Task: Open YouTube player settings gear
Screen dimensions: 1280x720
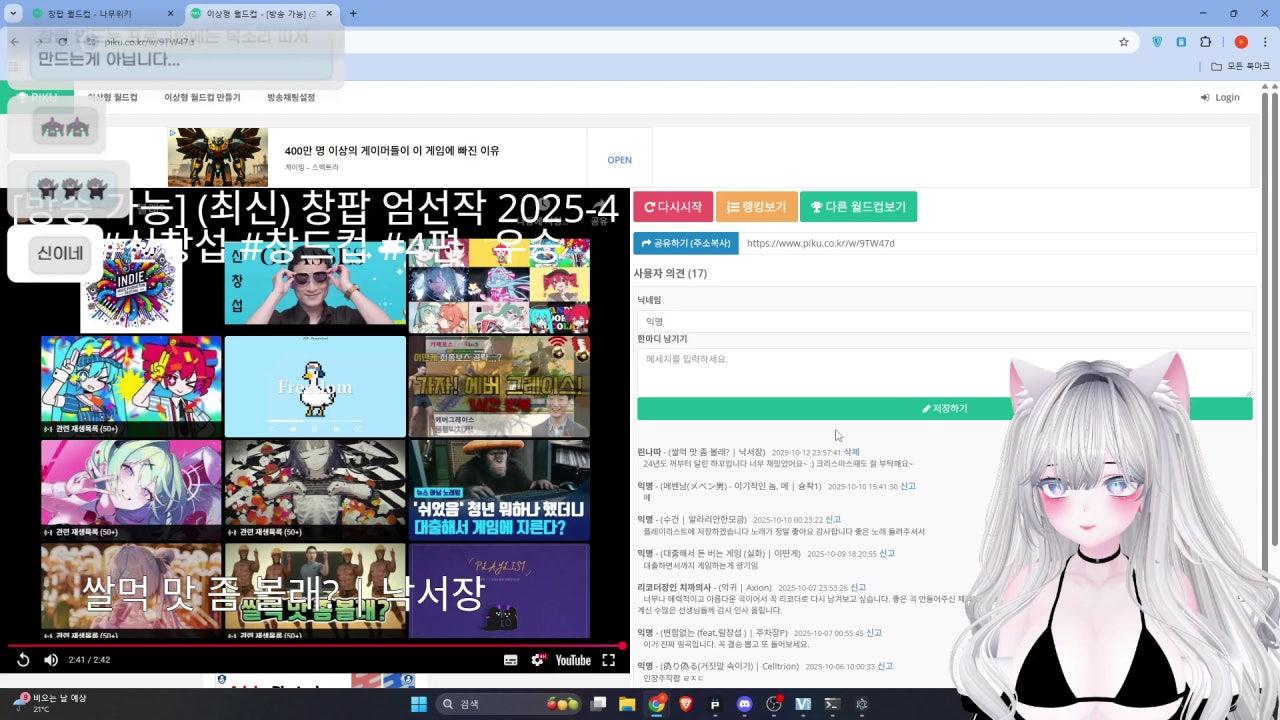Action: pyautogui.click(x=538, y=660)
